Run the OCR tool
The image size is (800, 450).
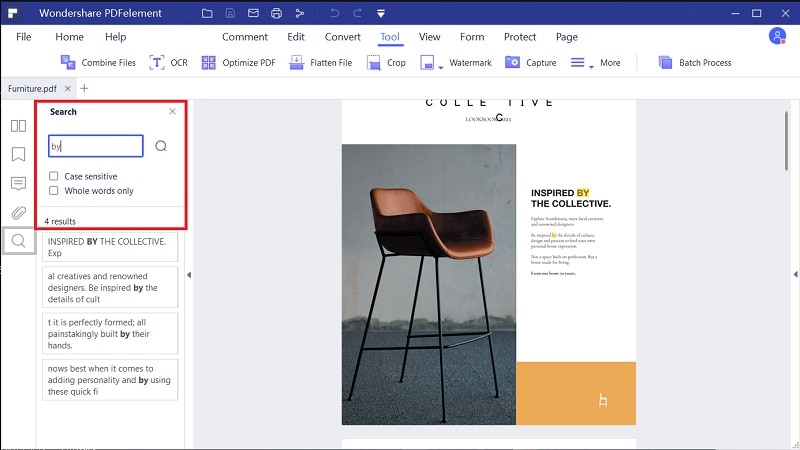click(x=168, y=62)
